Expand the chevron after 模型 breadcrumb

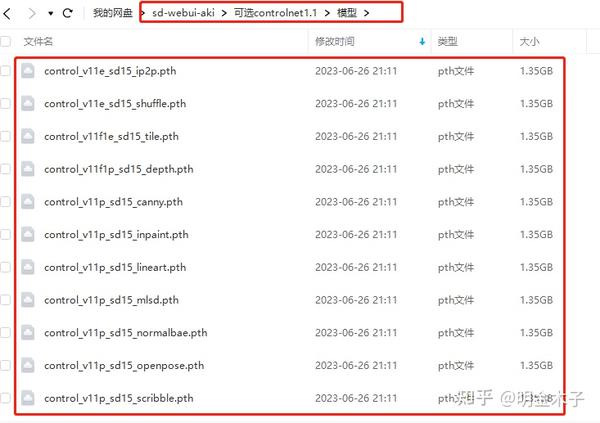pyautogui.click(x=367, y=13)
